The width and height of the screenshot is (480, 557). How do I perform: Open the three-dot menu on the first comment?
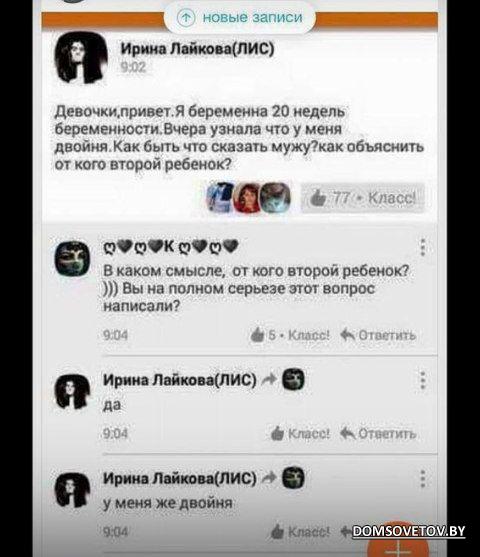point(422,247)
